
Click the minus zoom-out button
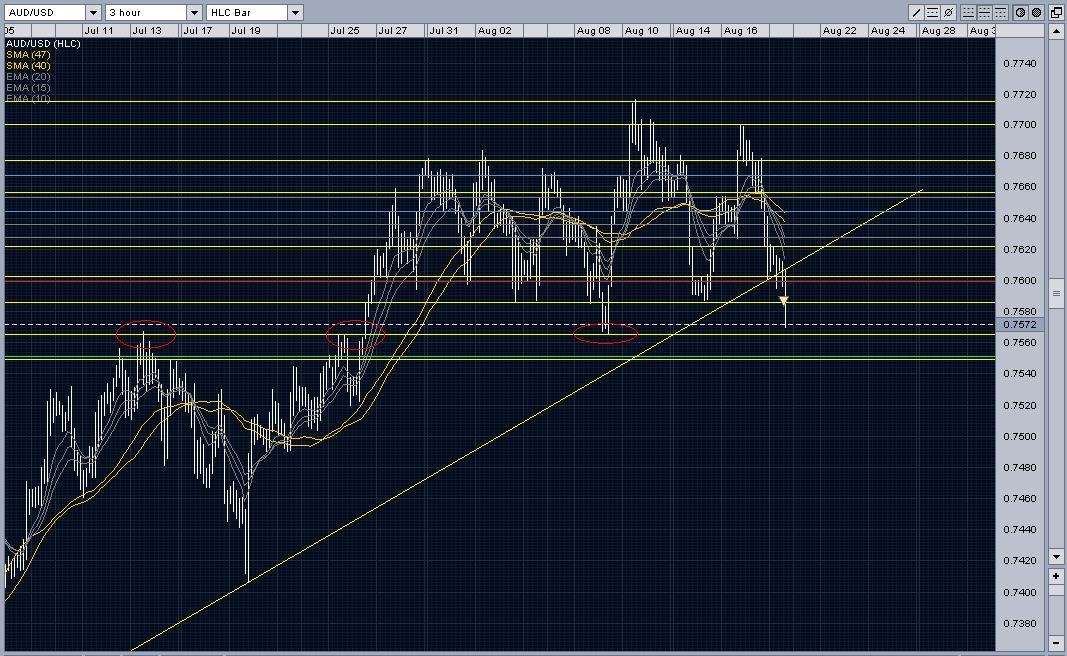point(1056,642)
